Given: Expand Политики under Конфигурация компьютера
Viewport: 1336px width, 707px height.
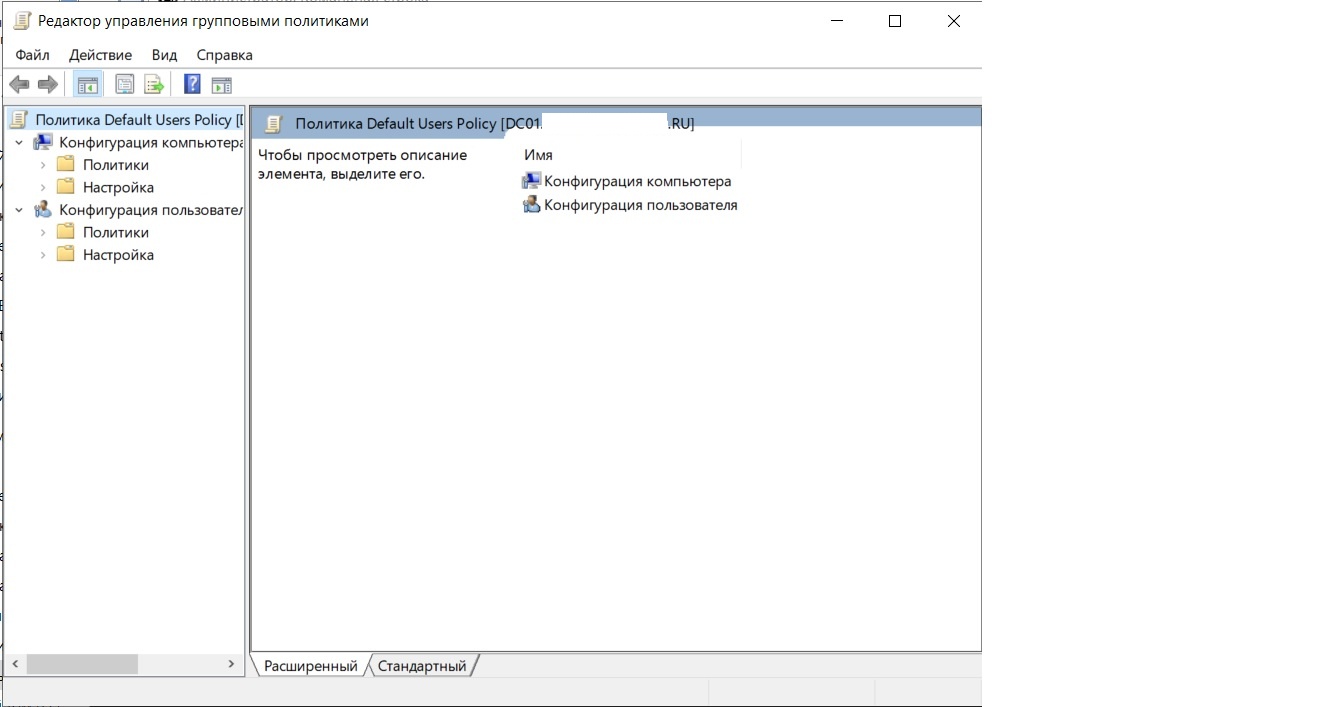Looking at the screenshot, I should (x=43, y=165).
